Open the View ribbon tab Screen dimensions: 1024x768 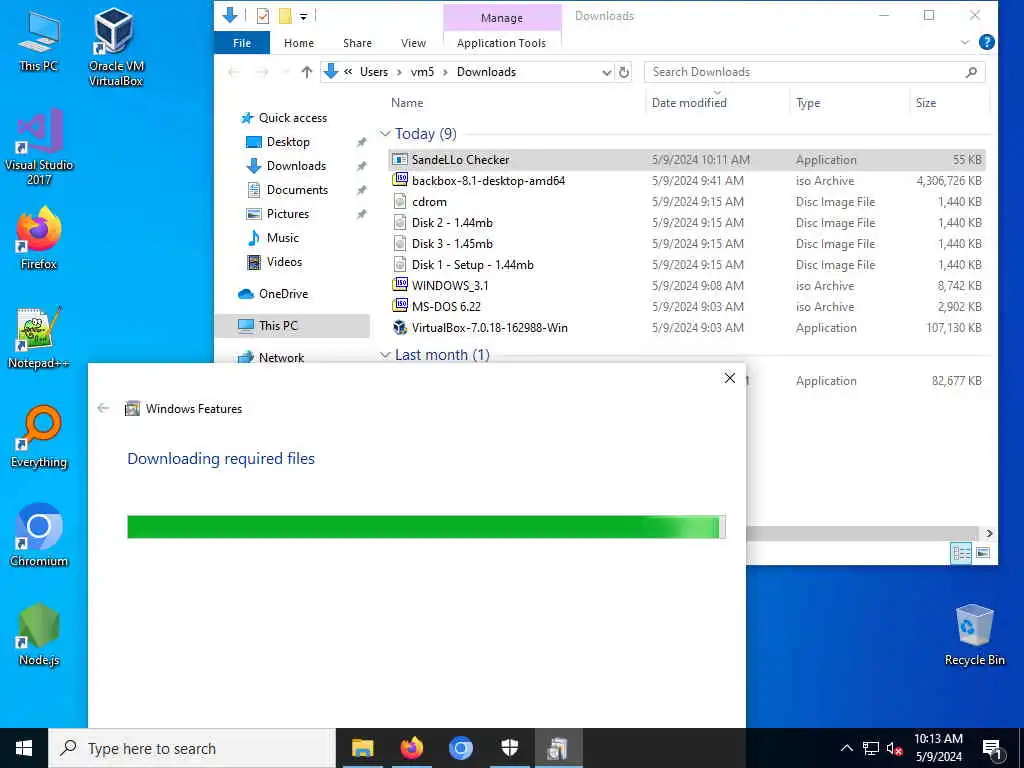click(x=413, y=43)
